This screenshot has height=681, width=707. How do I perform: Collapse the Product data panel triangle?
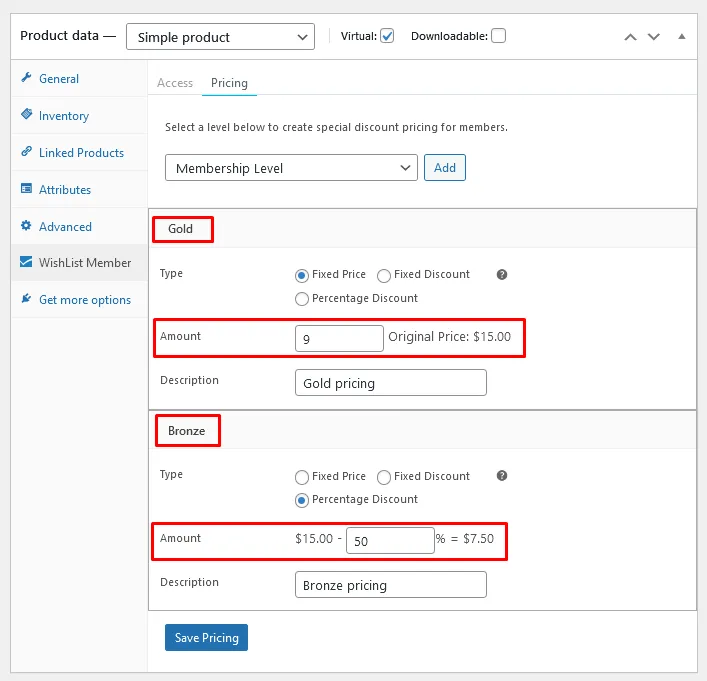pyautogui.click(x=681, y=36)
